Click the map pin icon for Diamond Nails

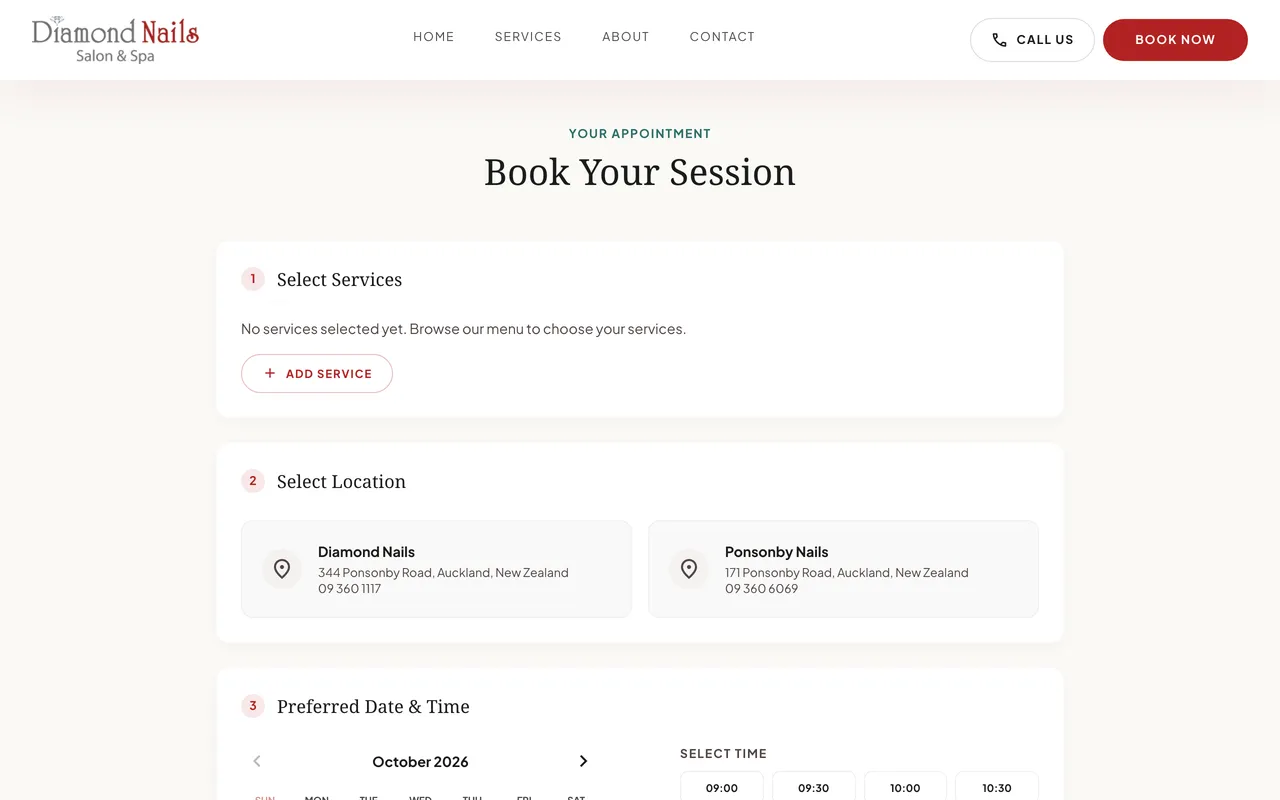pyautogui.click(x=282, y=569)
